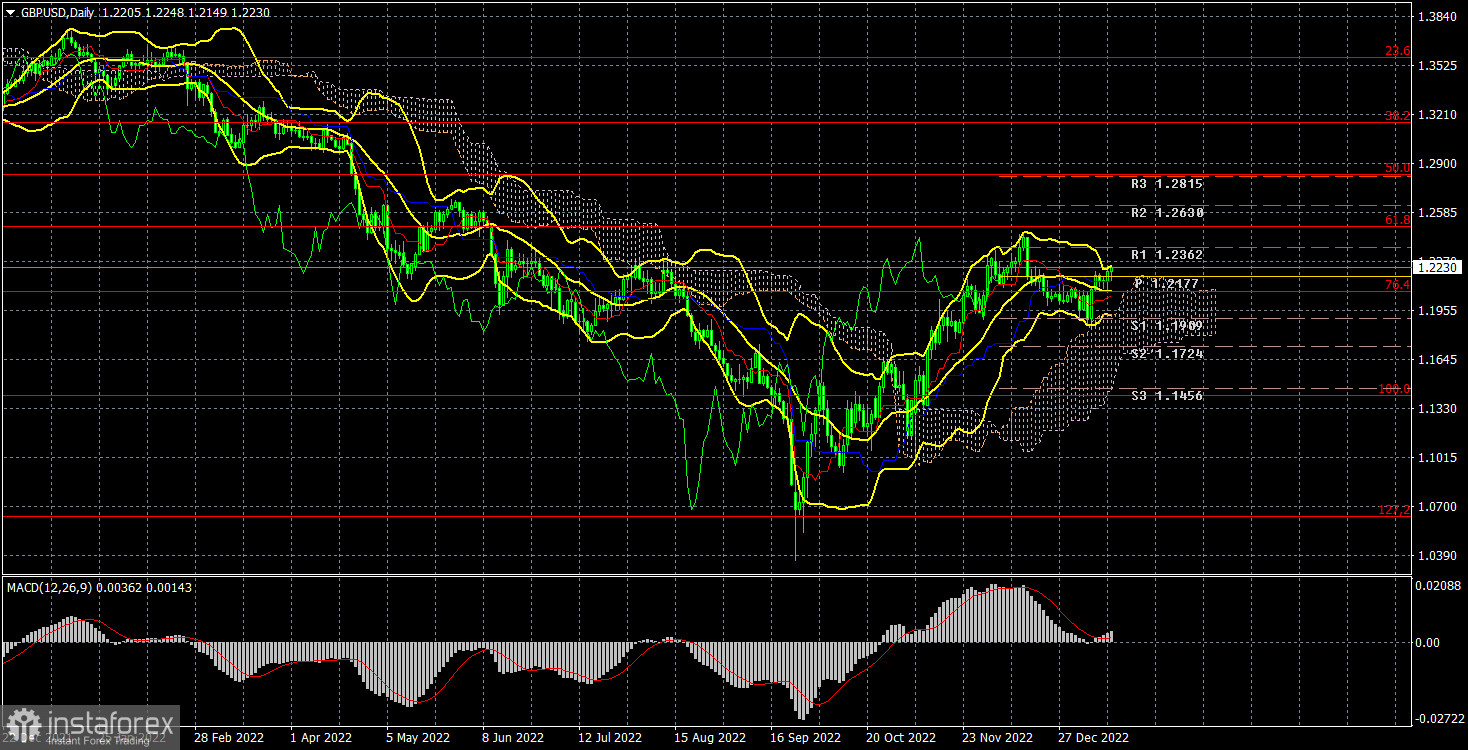Click the 23.6 Fibonacci level label
This screenshot has width=1468, height=750.
[1397, 51]
